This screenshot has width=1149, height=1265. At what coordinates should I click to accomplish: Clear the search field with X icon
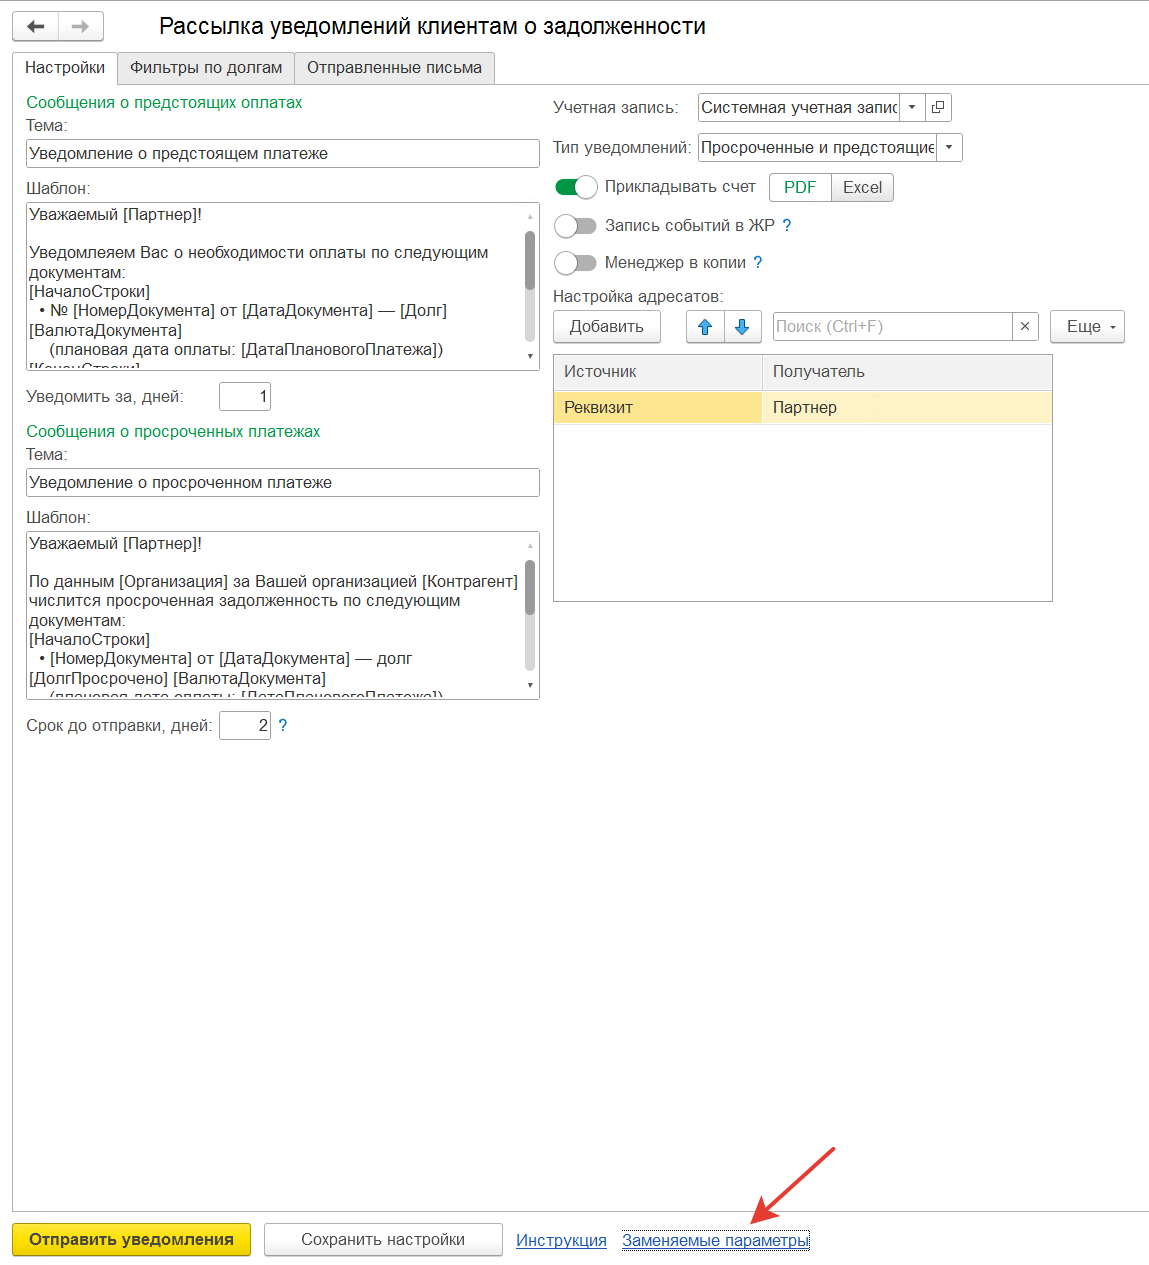click(x=1025, y=327)
